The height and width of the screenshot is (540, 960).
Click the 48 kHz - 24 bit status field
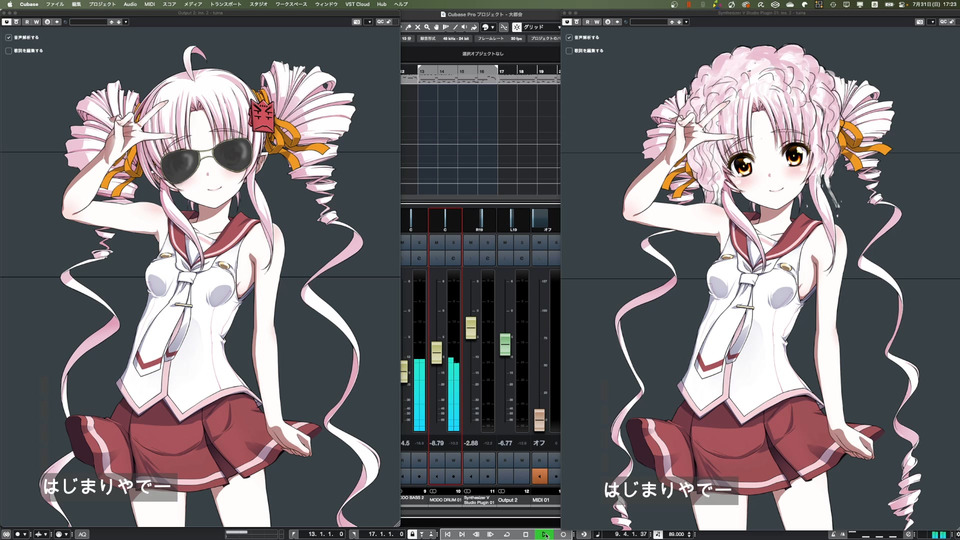pyautogui.click(x=456, y=38)
